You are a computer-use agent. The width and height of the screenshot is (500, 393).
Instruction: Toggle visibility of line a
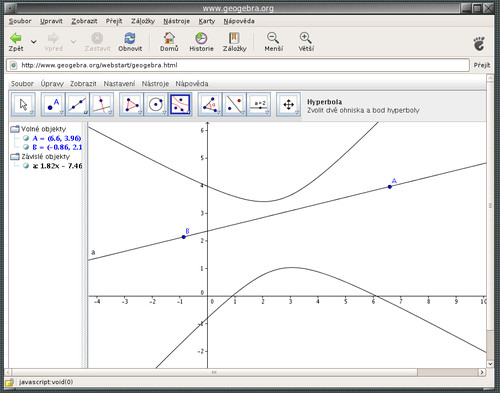(x=26, y=166)
